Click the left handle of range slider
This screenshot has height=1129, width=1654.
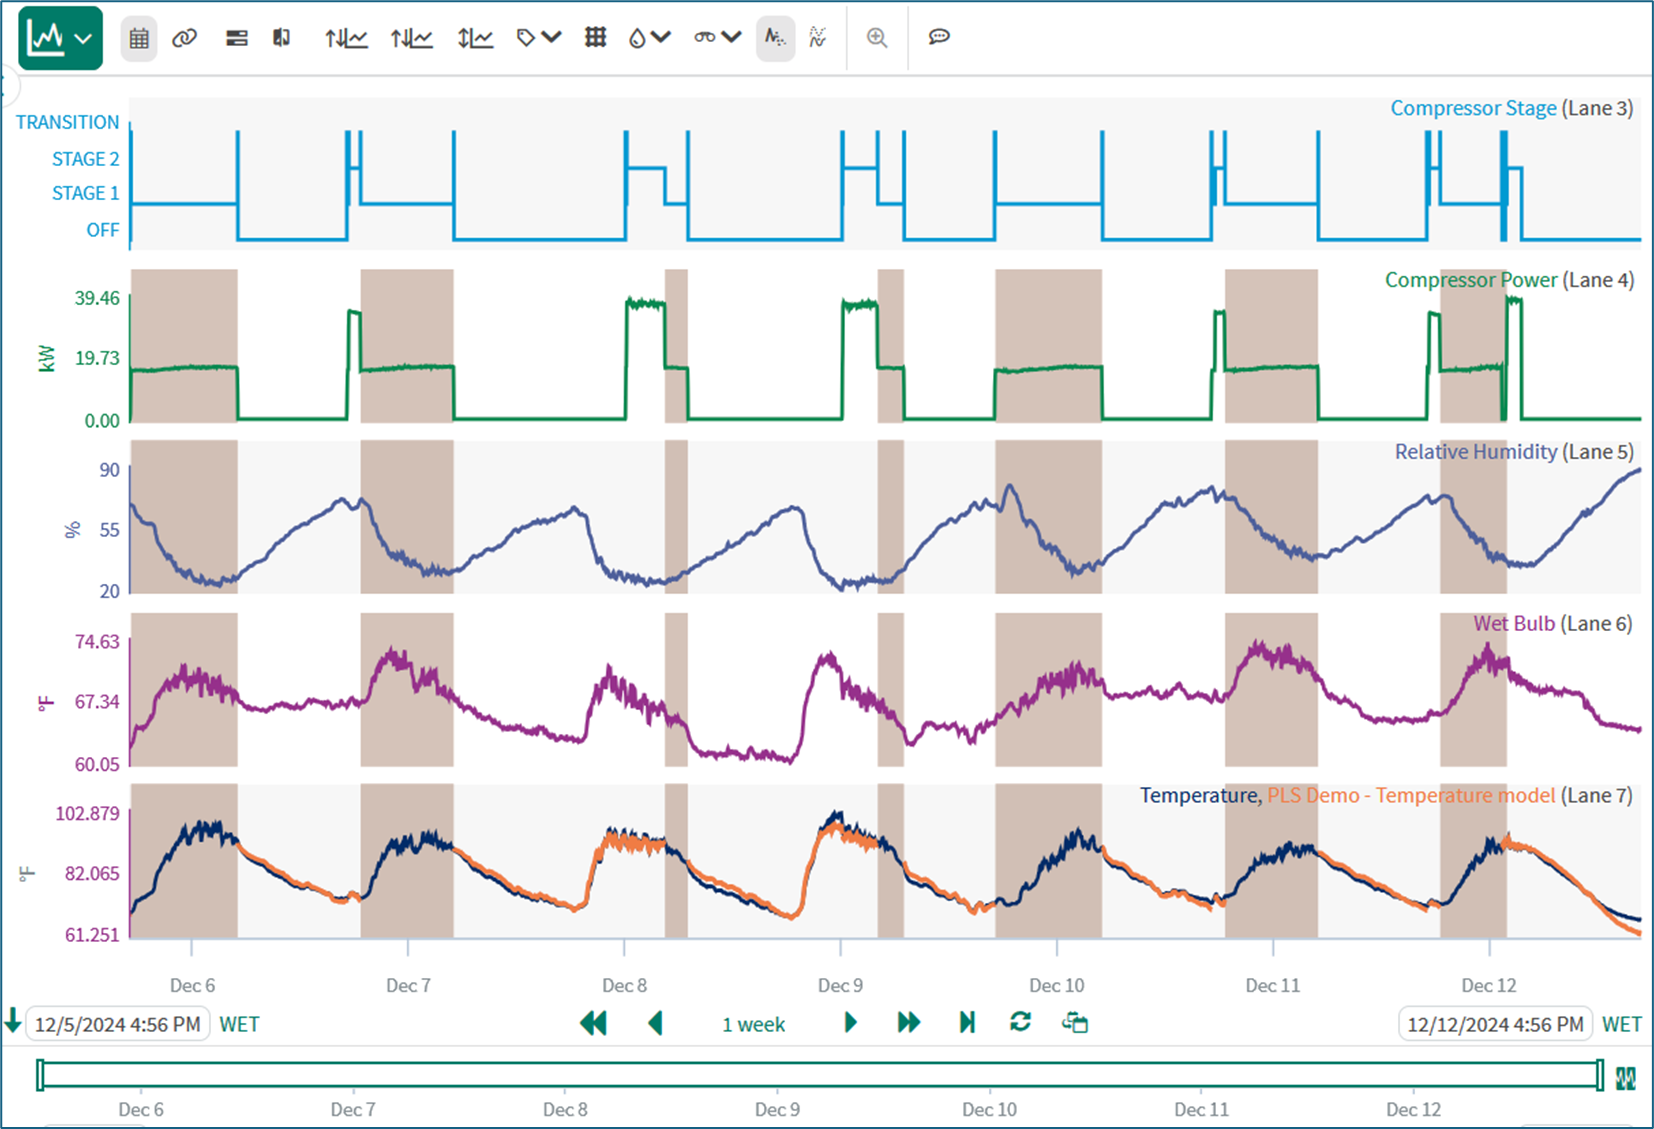pyautogui.click(x=40, y=1075)
